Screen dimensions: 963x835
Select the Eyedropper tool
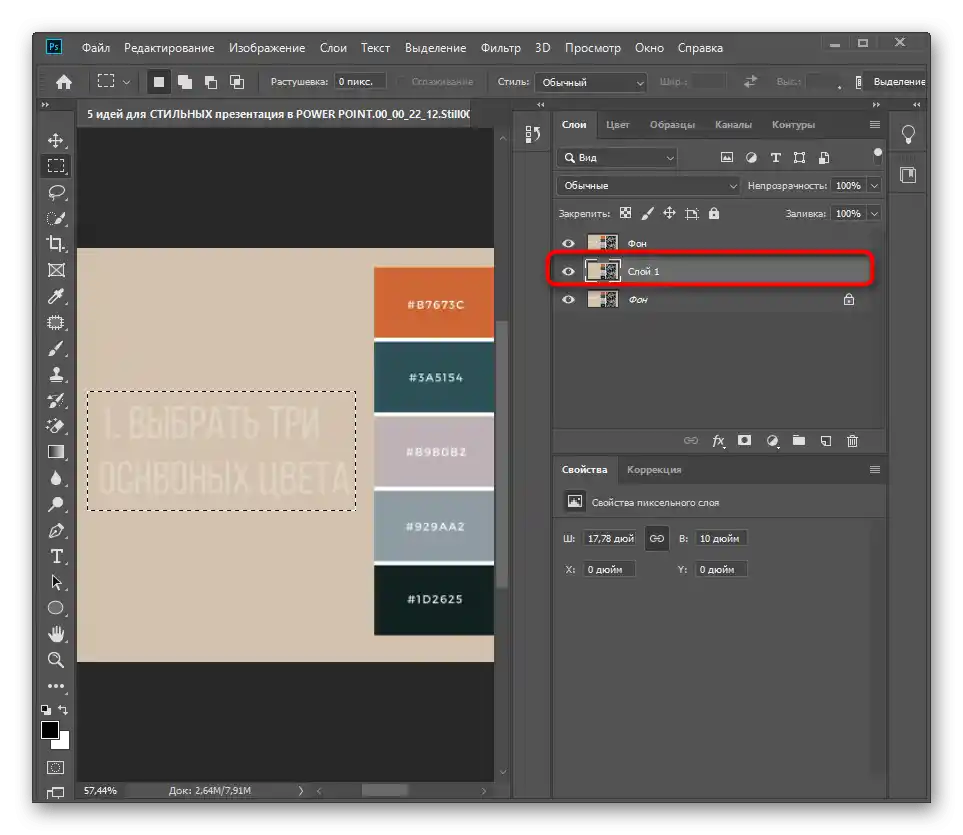coord(56,296)
